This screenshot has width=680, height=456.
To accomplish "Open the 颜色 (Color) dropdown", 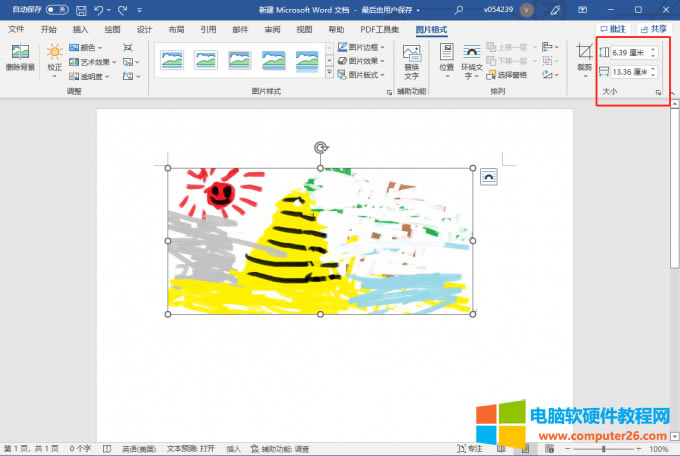I will (85, 47).
